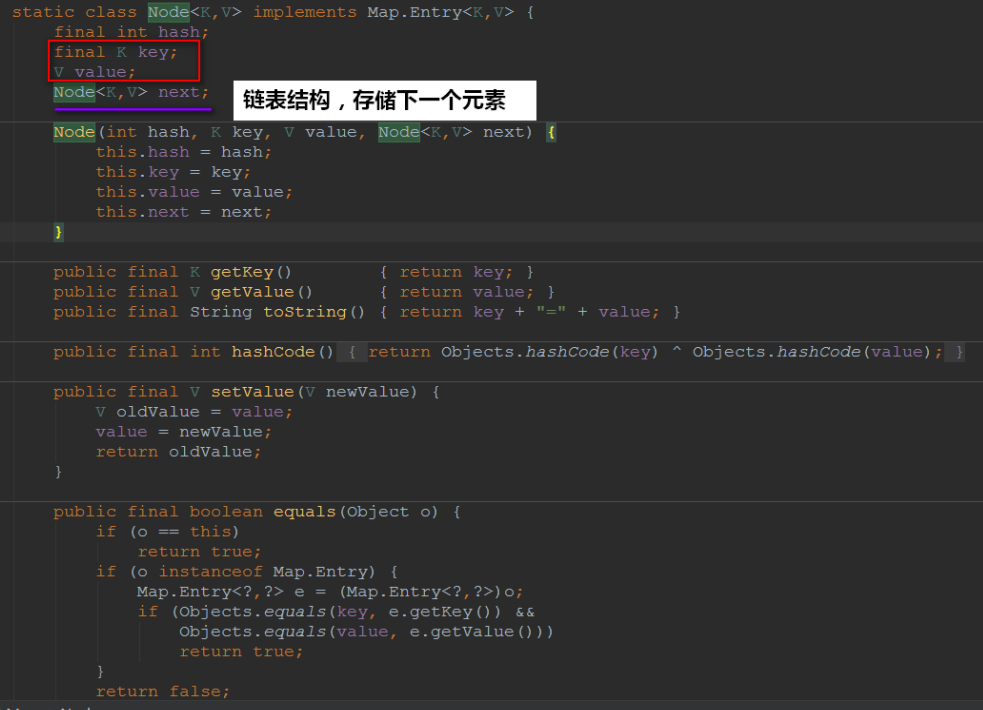The image size is (983, 710).
Task: Click the 'Node<K,V> next' constructor parameter
Action: coord(450,132)
